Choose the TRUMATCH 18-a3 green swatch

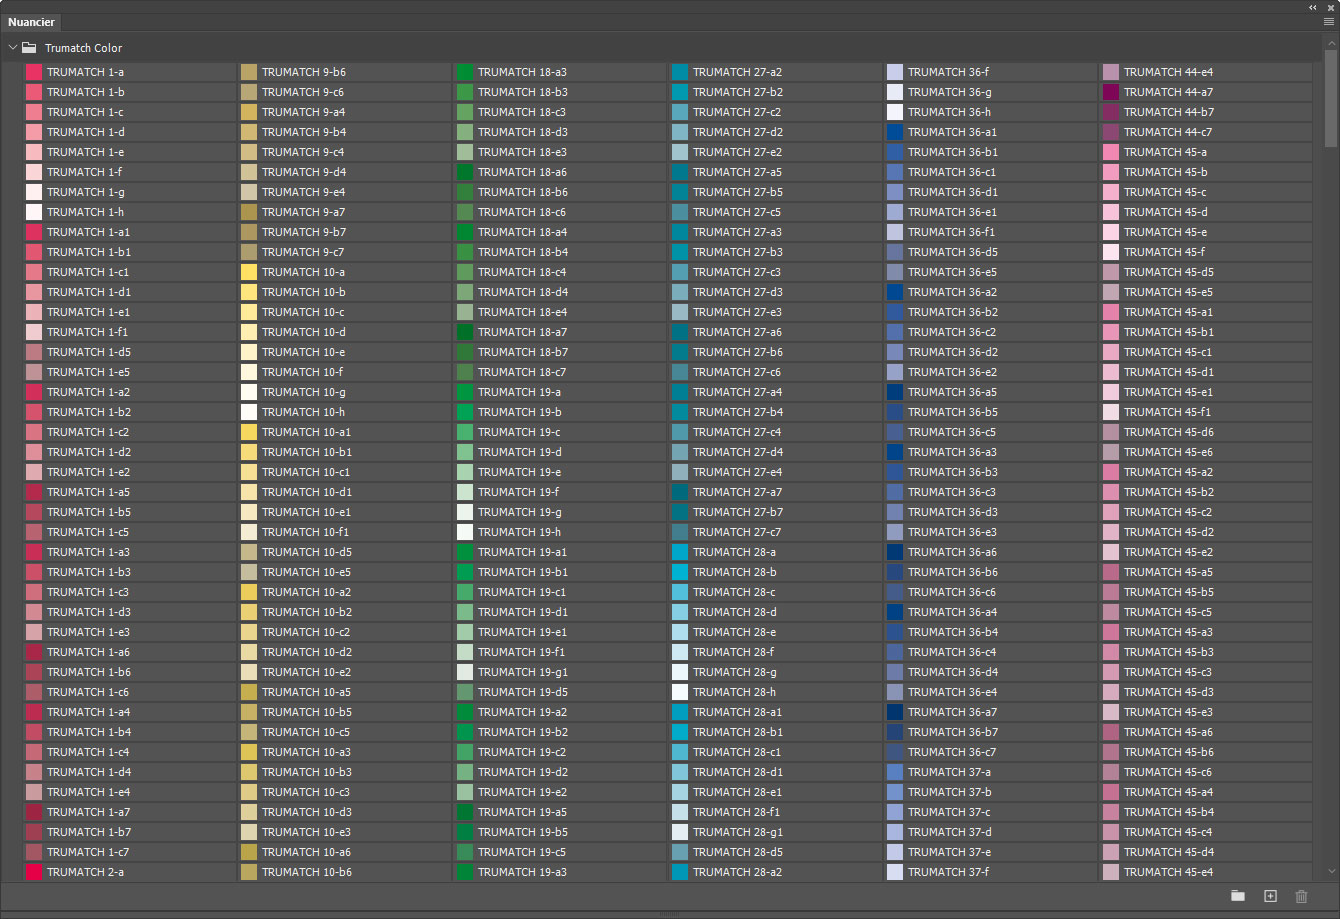tap(465, 72)
